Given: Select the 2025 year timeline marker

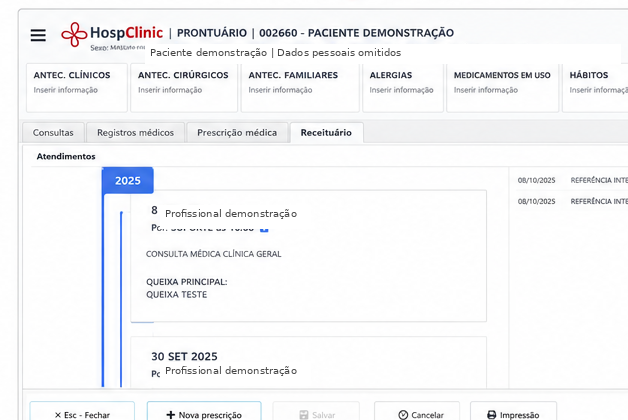Looking at the screenshot, I should (x=128, y=181).
